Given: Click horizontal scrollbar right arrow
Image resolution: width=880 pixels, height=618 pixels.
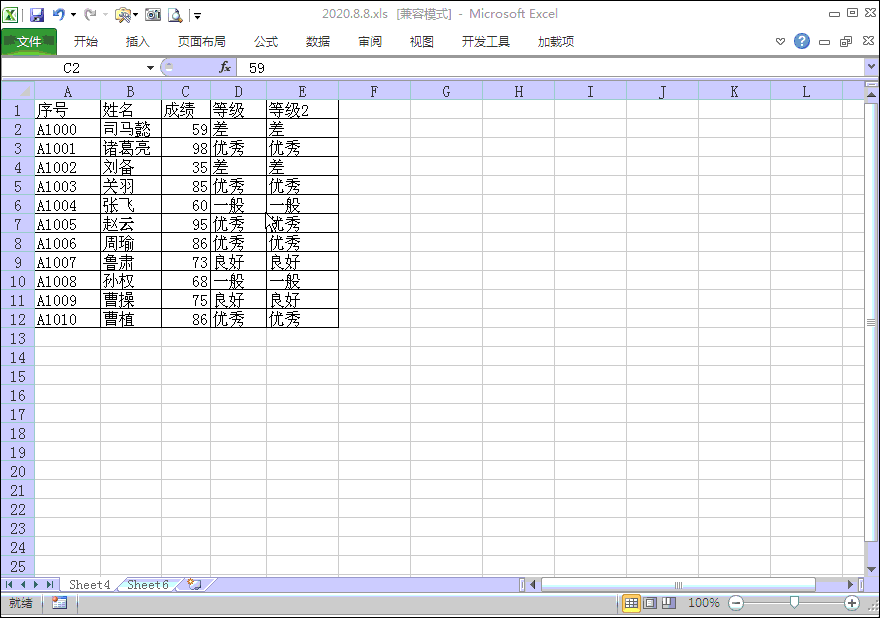Looking at the screenshot, I should click(x=850, y=585).
